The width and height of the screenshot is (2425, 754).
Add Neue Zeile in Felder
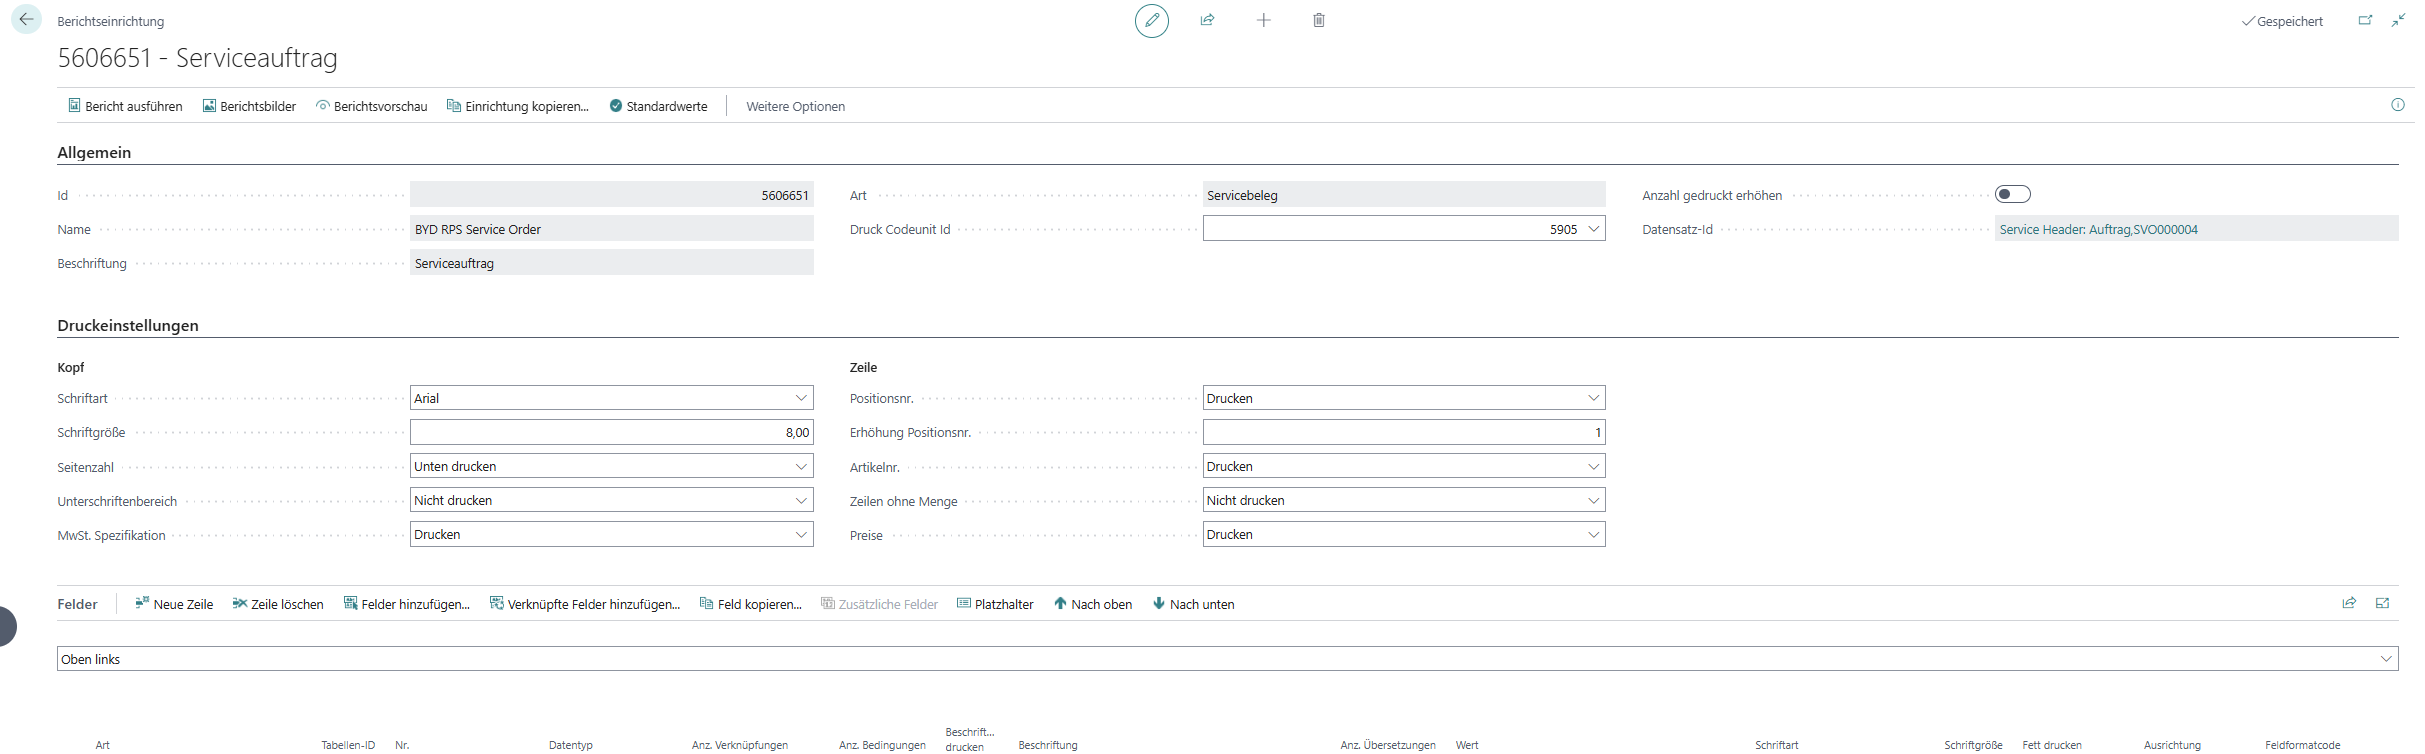[174, 604]
